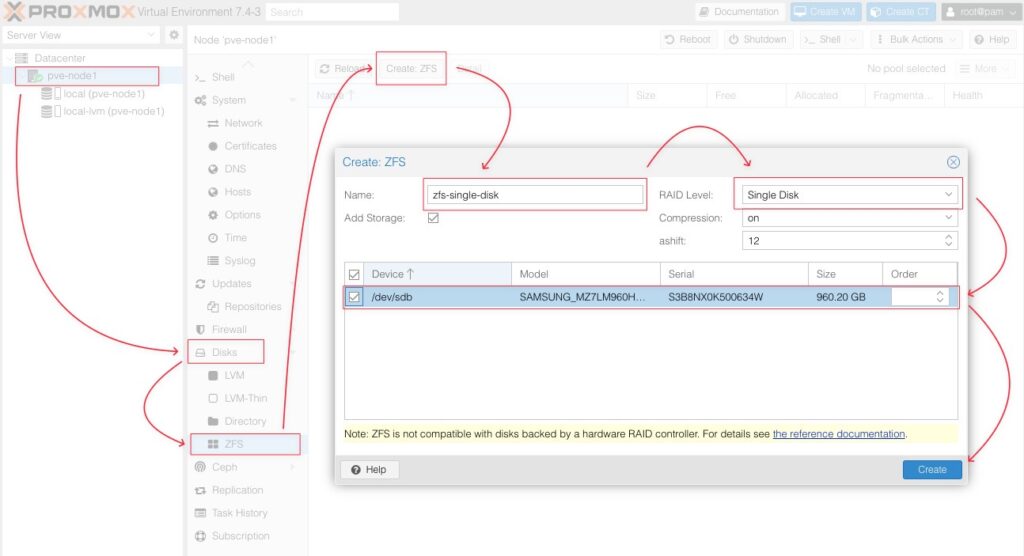Click the Options gear icon
Viewport: 1024px width, 556px height.
pyautogui.click(x=213, y=215)
